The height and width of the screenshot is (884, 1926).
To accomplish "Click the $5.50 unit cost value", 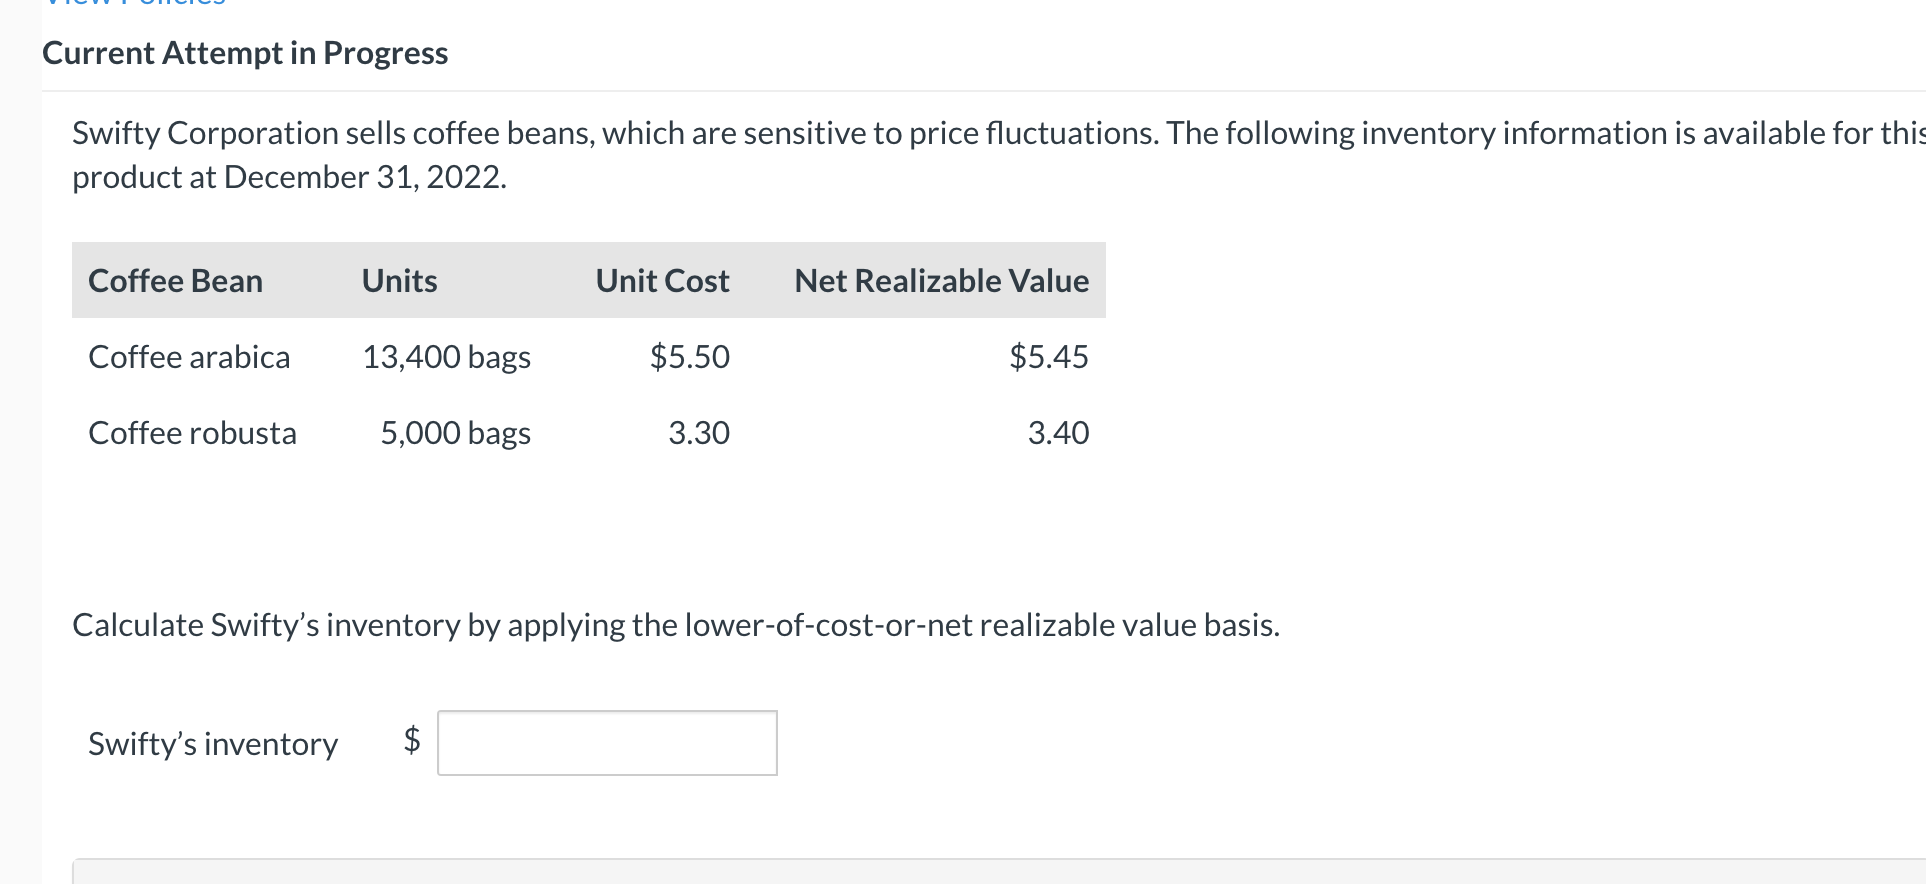I will pos(690,357).
